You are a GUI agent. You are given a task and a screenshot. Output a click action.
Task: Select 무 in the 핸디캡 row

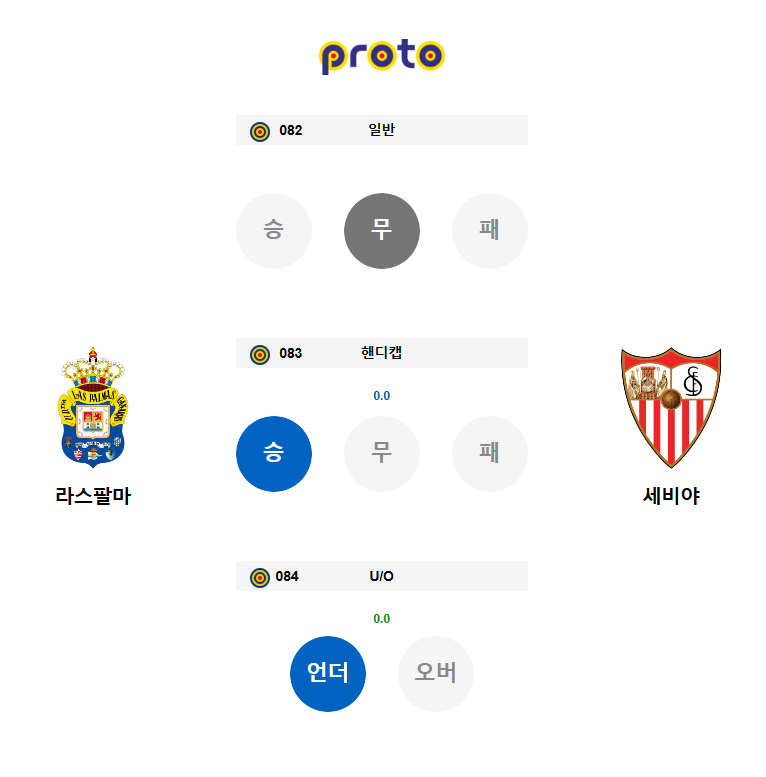coord(382,454)
